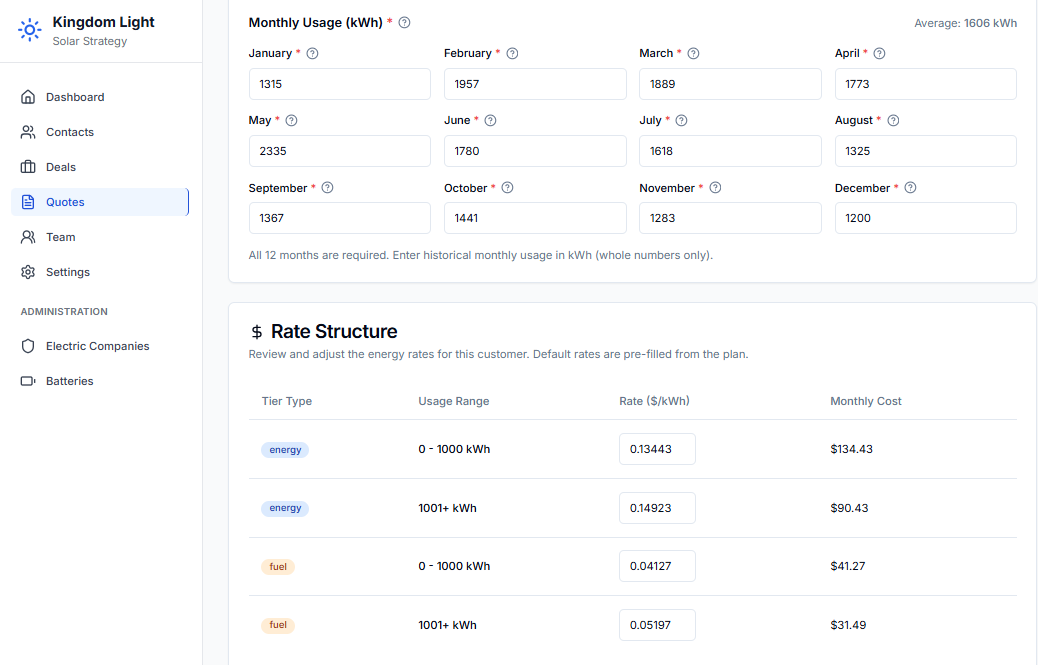
Task: Click the Dashboard home icon
Action: point(28,97)
